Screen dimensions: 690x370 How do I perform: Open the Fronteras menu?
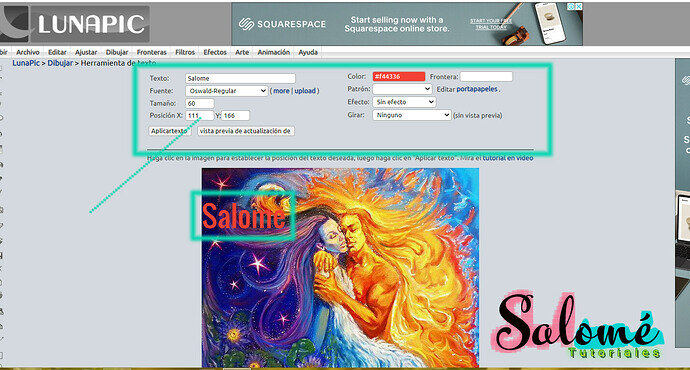point(151,52)
